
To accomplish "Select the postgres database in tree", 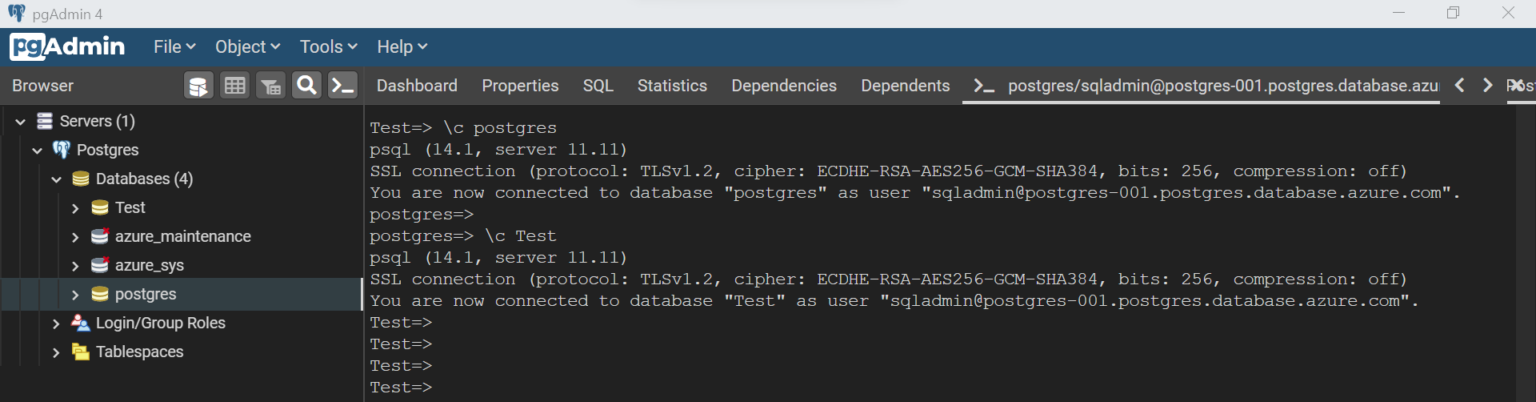I will [x=145, y=294].
